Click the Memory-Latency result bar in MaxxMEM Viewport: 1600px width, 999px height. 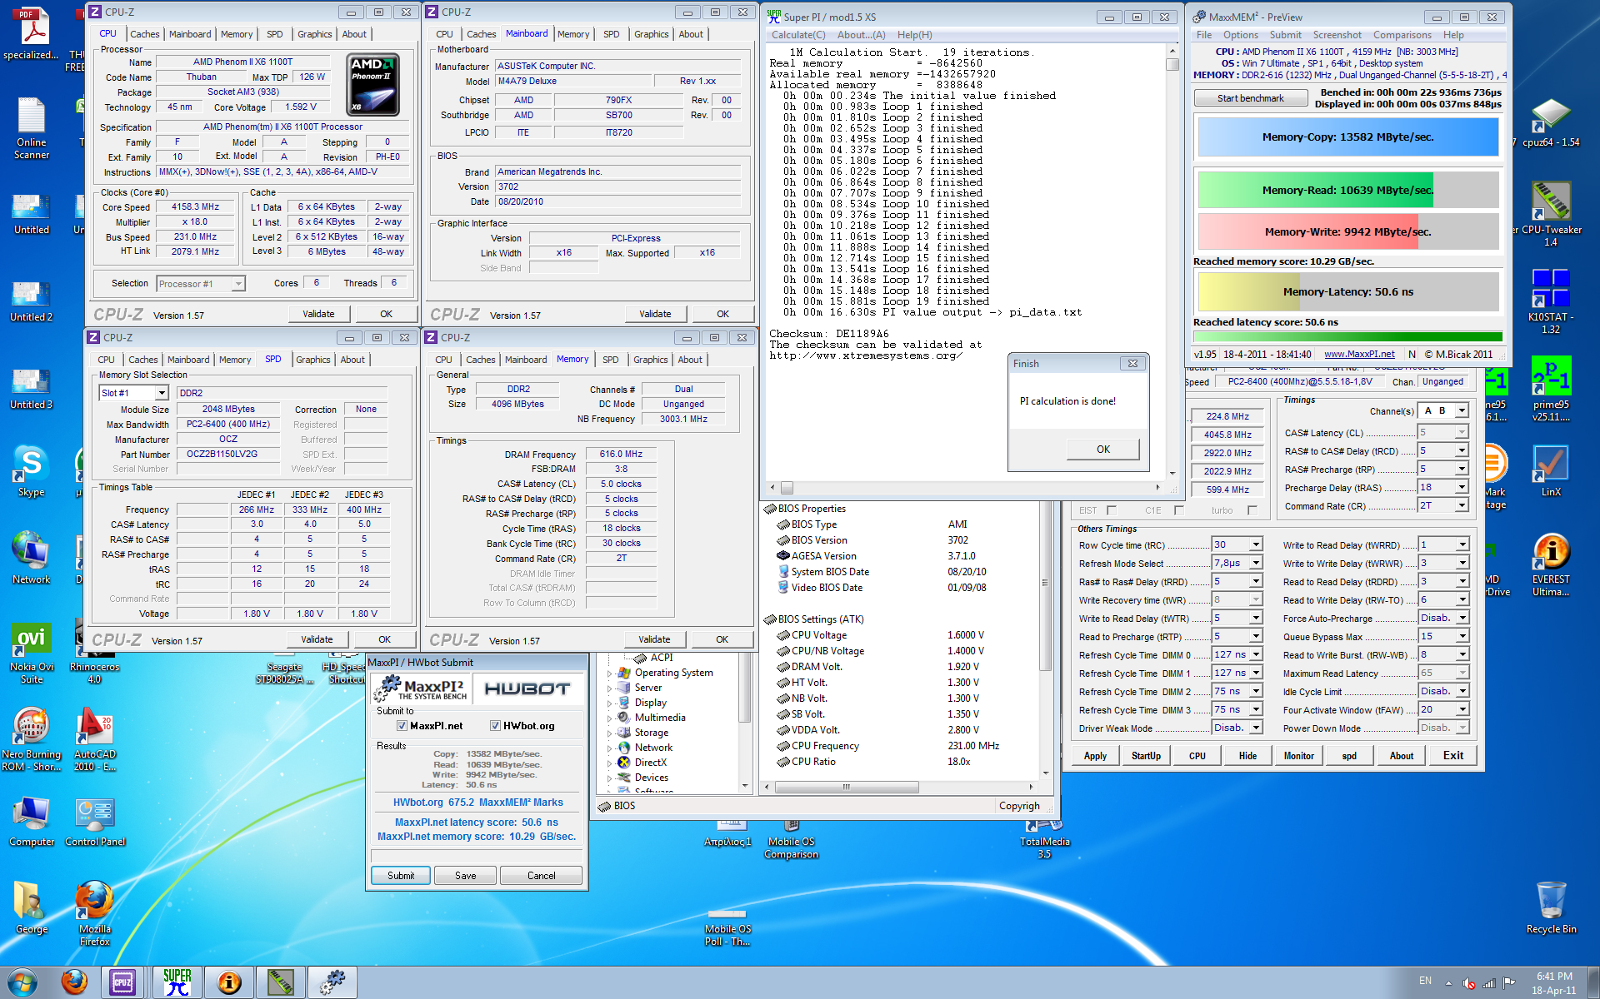tap(1348, 292)
